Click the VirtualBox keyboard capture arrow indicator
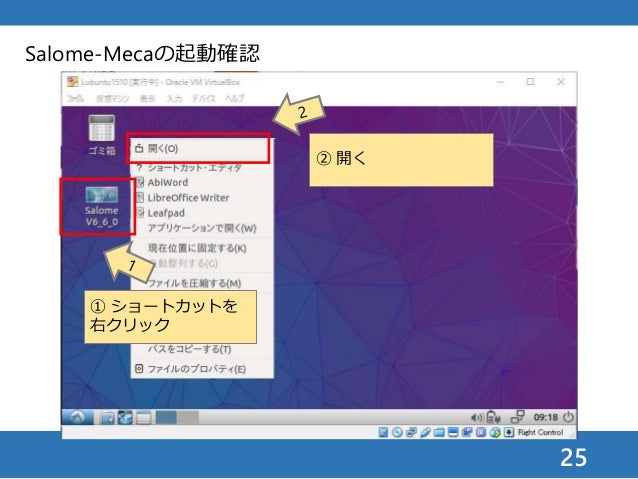 [x=509, y=432]
